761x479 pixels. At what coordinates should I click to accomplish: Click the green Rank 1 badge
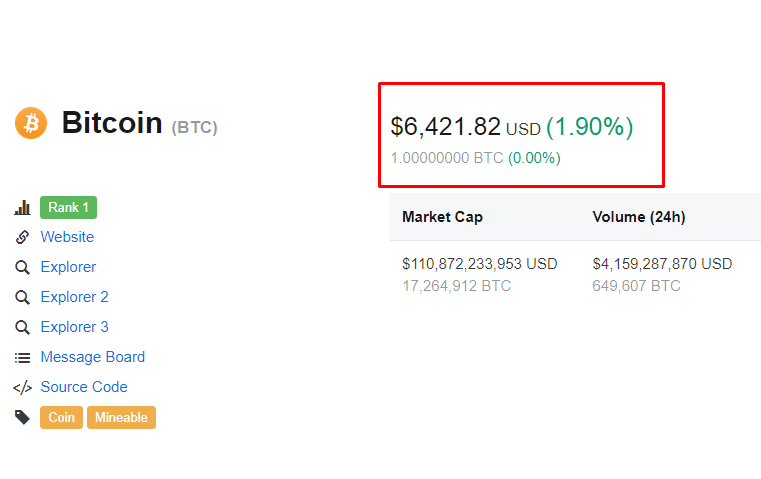(x=68, y=208)
